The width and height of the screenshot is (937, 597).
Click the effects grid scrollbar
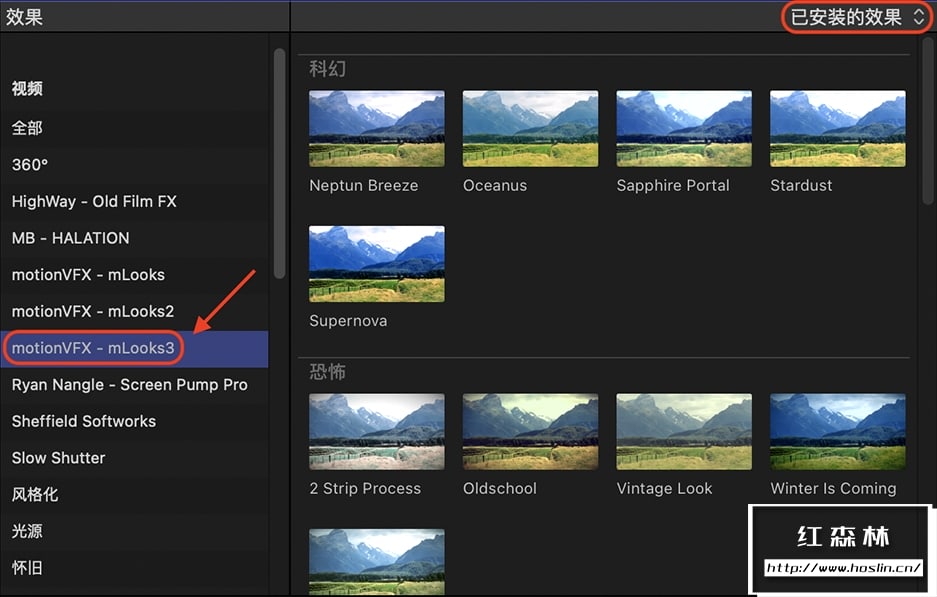(927, 120)
